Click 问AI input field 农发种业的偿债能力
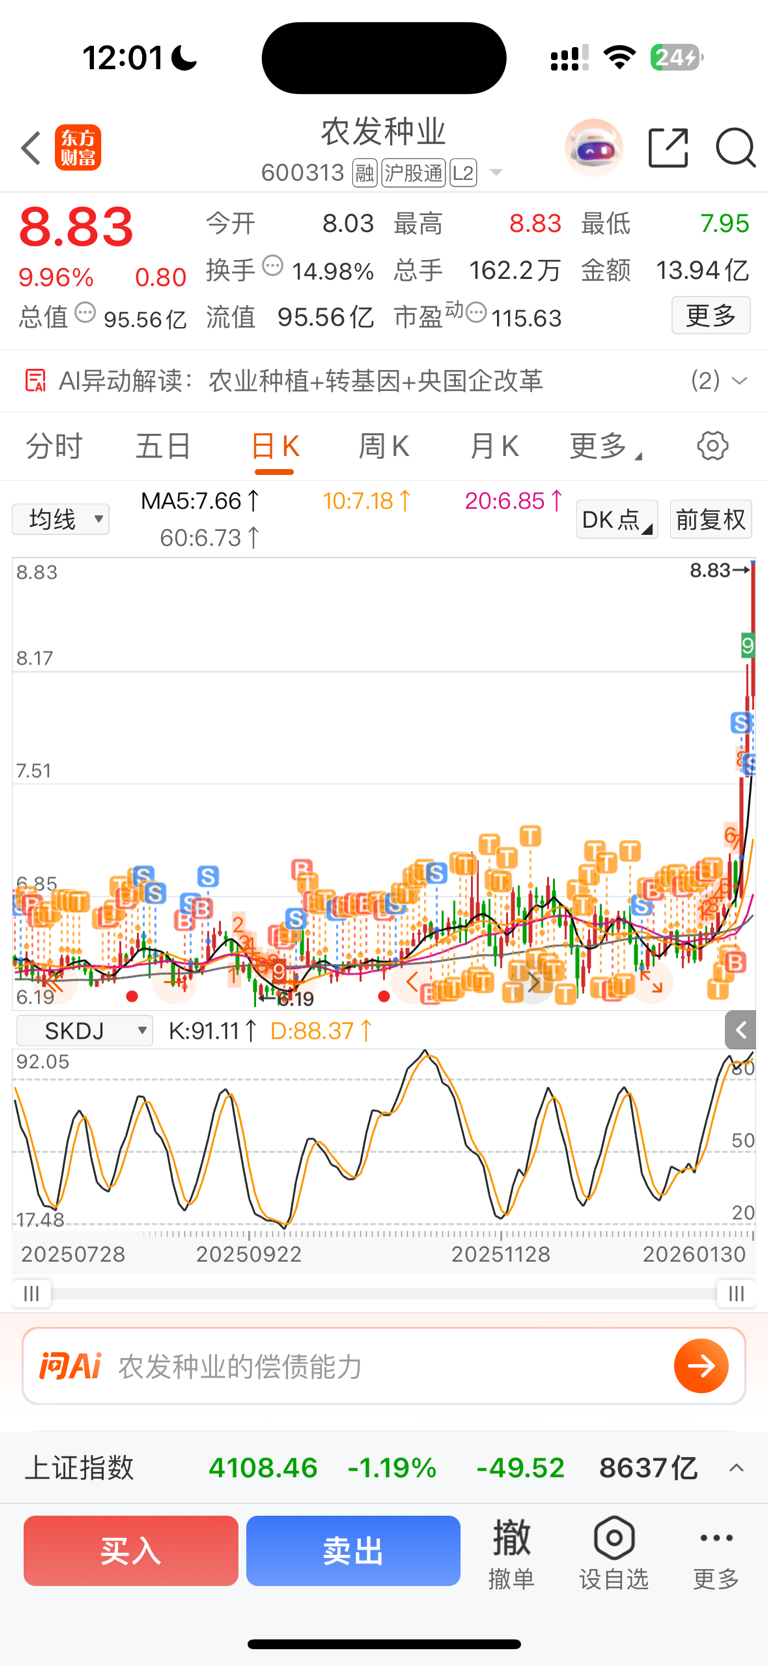 point(384,1366)
